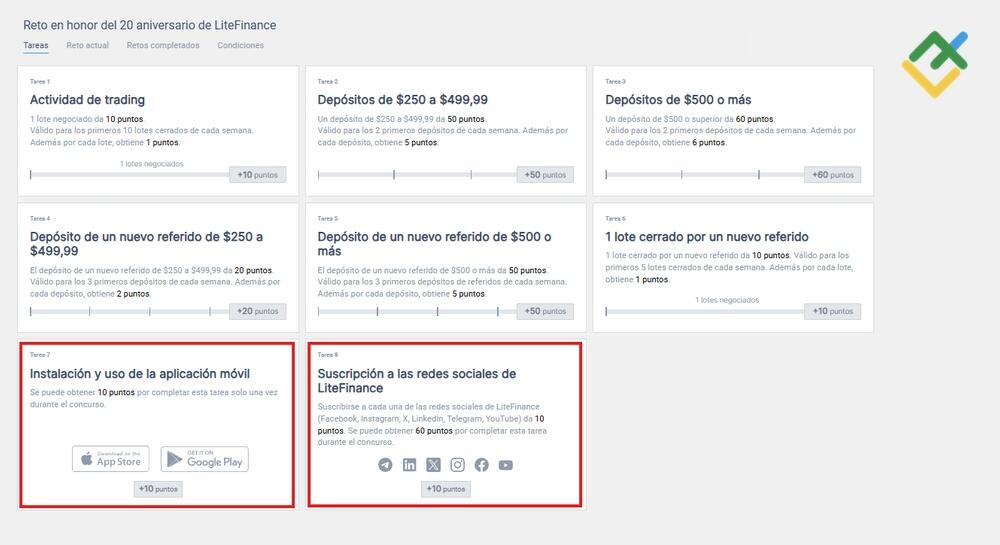
Task: Click +10 puntos under the app store badges
Action: click(x=158, y=489)
